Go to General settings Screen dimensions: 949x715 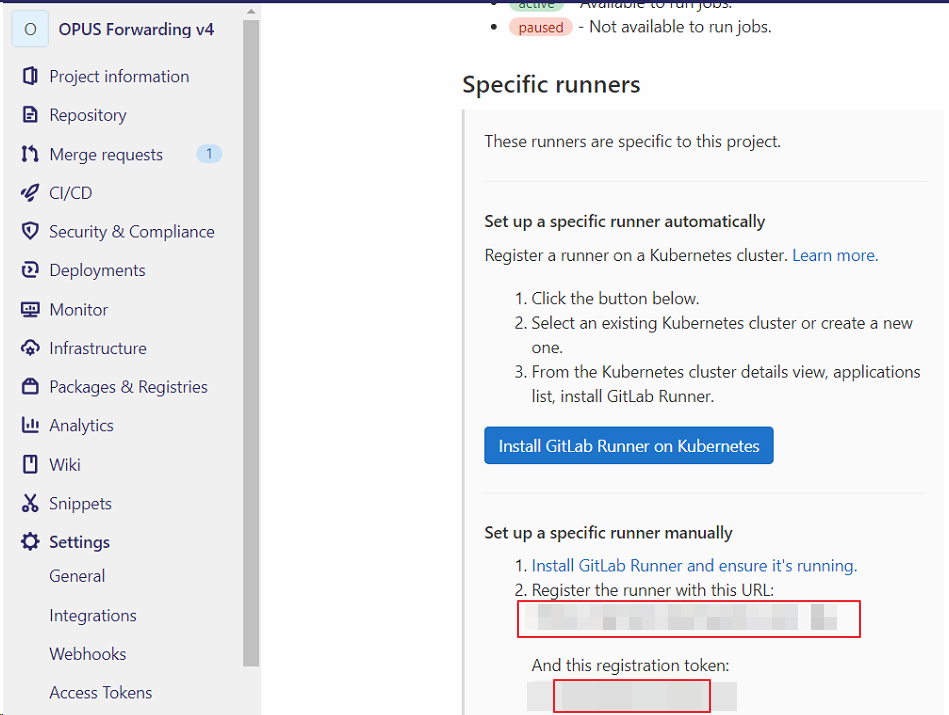tap(77, 576)
